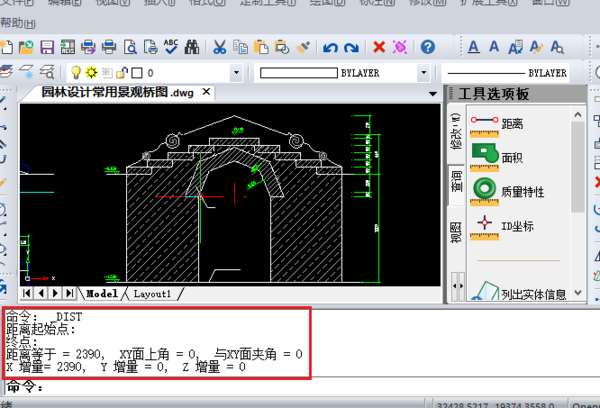The width and height of the screenshot is (600, 408).
Task: Open the Layer manager stack icon
Action: coord(6,72)
